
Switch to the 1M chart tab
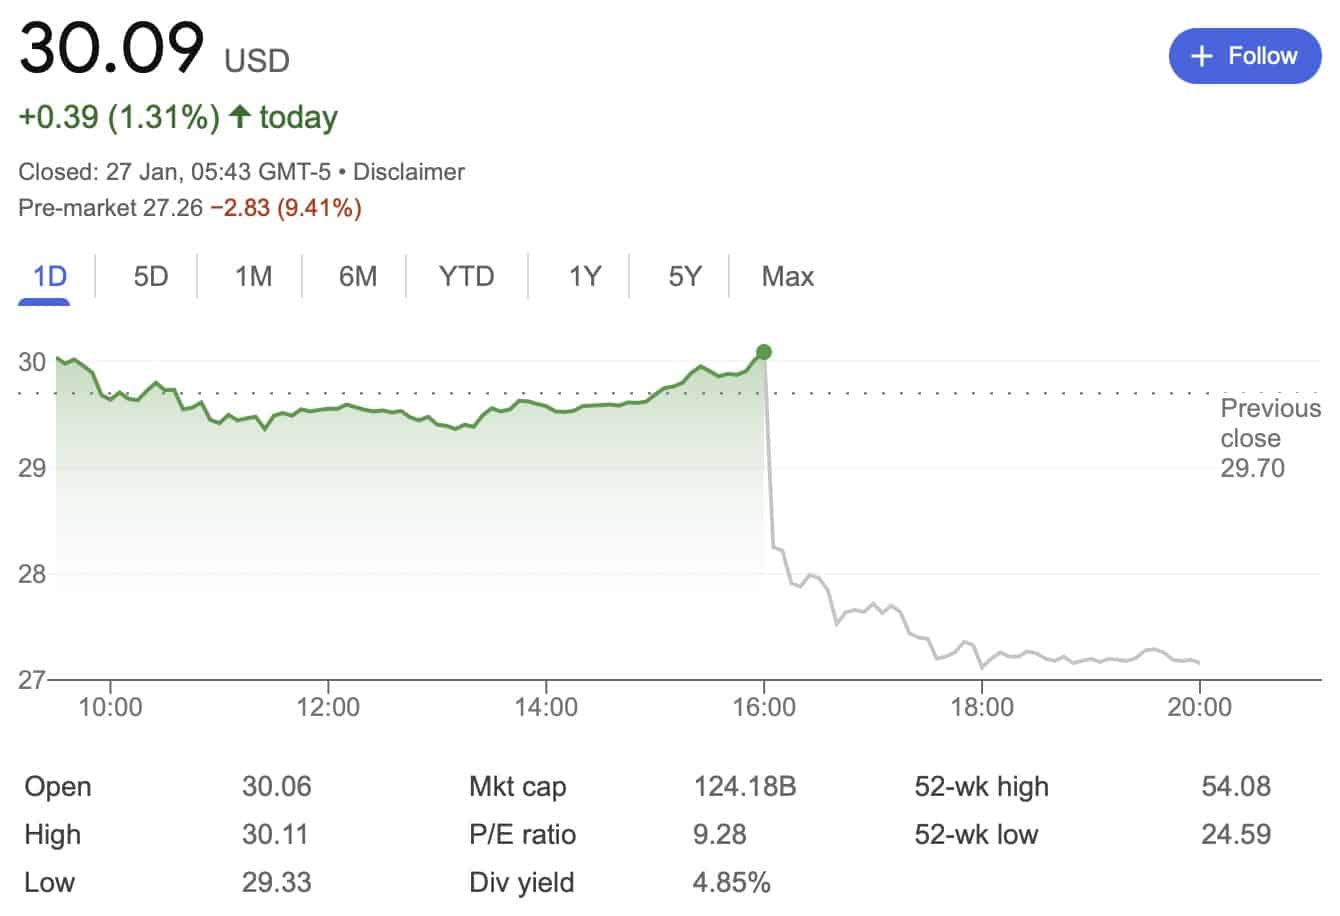253,276
